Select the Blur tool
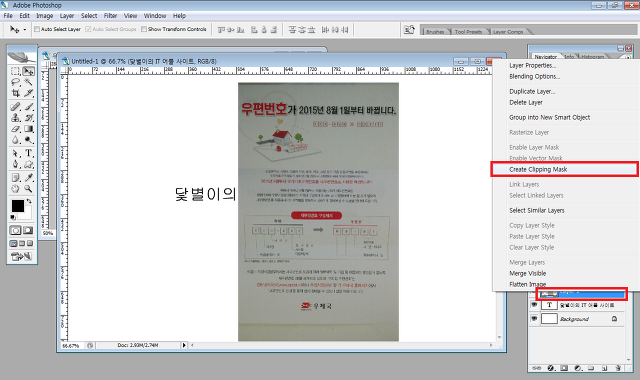 coord(16,140)
